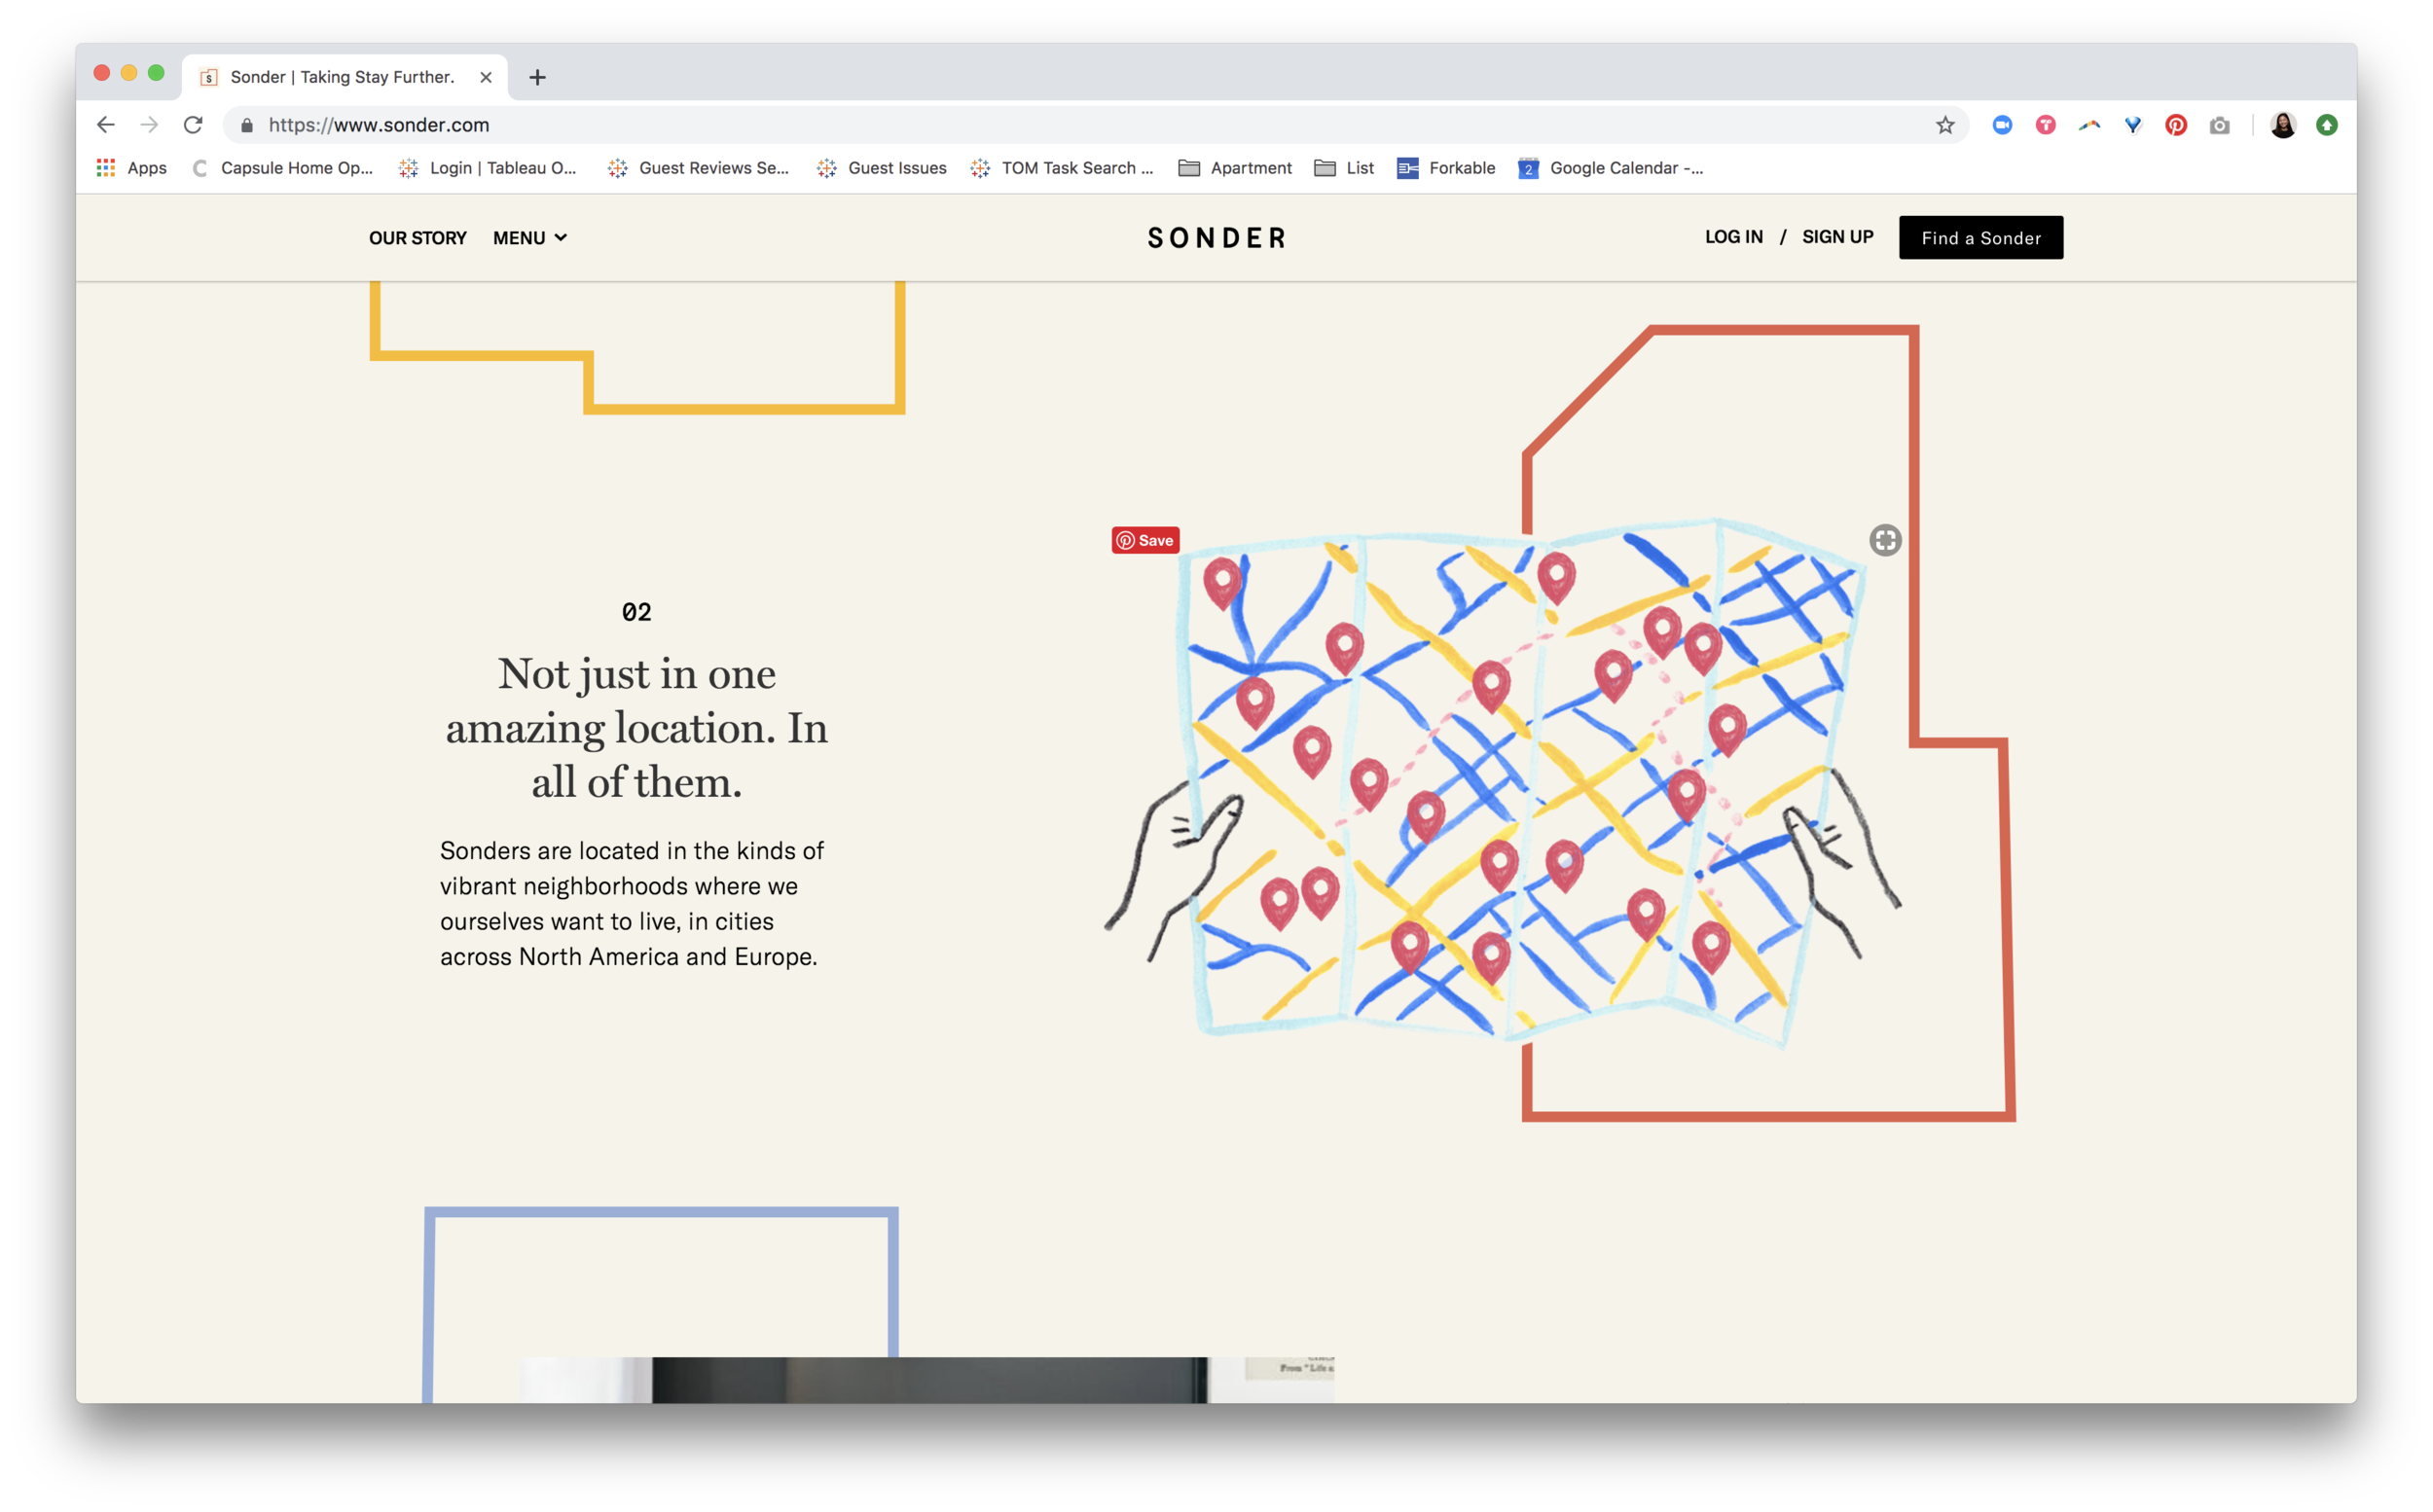The image size is (2433, 1512).
Task: Open the Chrome profile avatar
Action: click(2283, 125)
